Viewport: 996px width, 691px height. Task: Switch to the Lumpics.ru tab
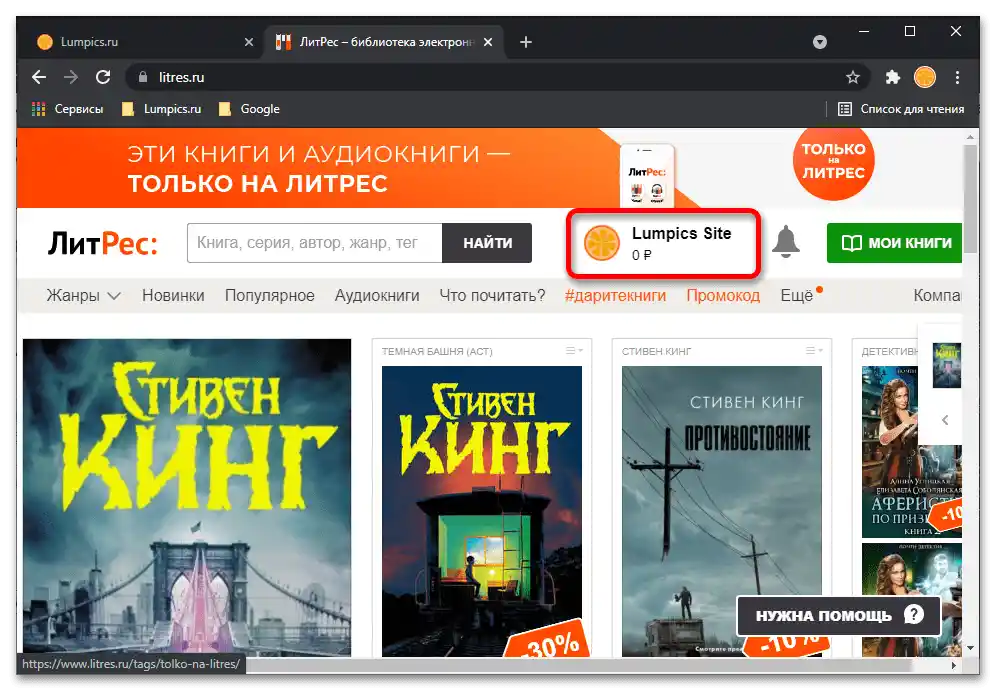coord(145,42)
